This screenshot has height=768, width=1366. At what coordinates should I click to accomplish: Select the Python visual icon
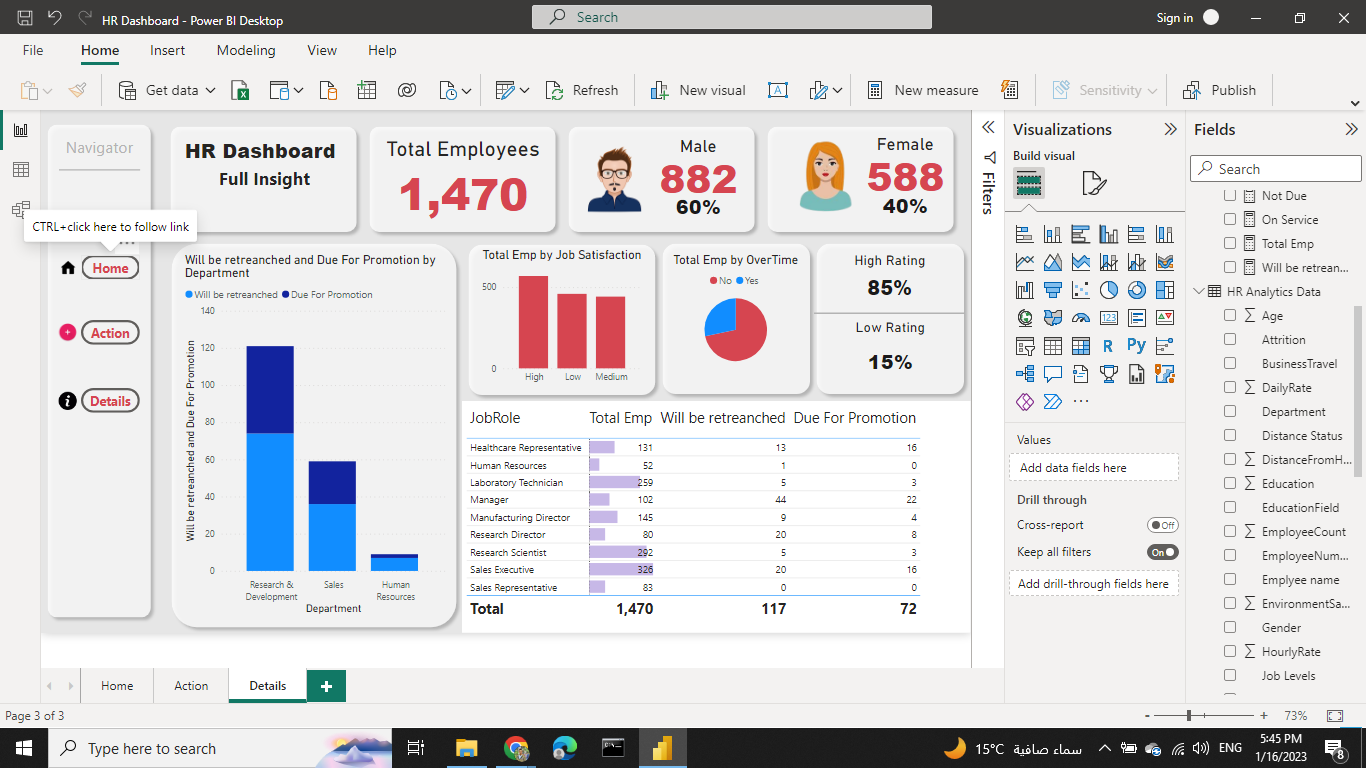pyautogui.click(x=1136, y=346)
